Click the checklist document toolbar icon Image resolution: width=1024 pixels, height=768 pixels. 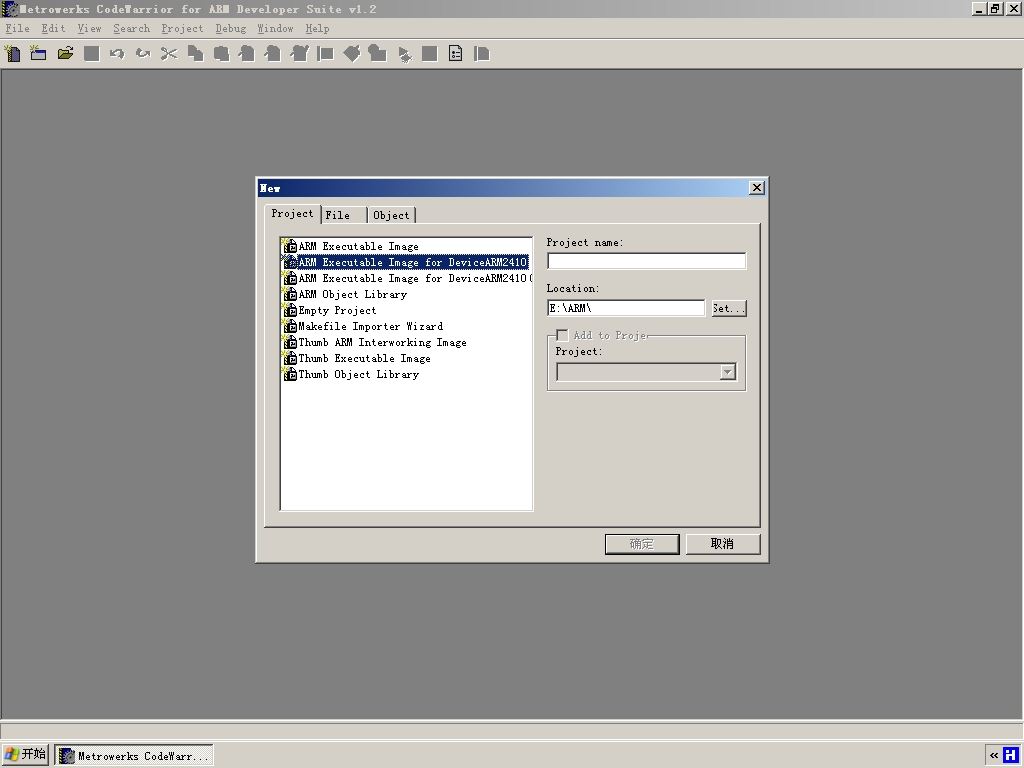tap(455, 54)
